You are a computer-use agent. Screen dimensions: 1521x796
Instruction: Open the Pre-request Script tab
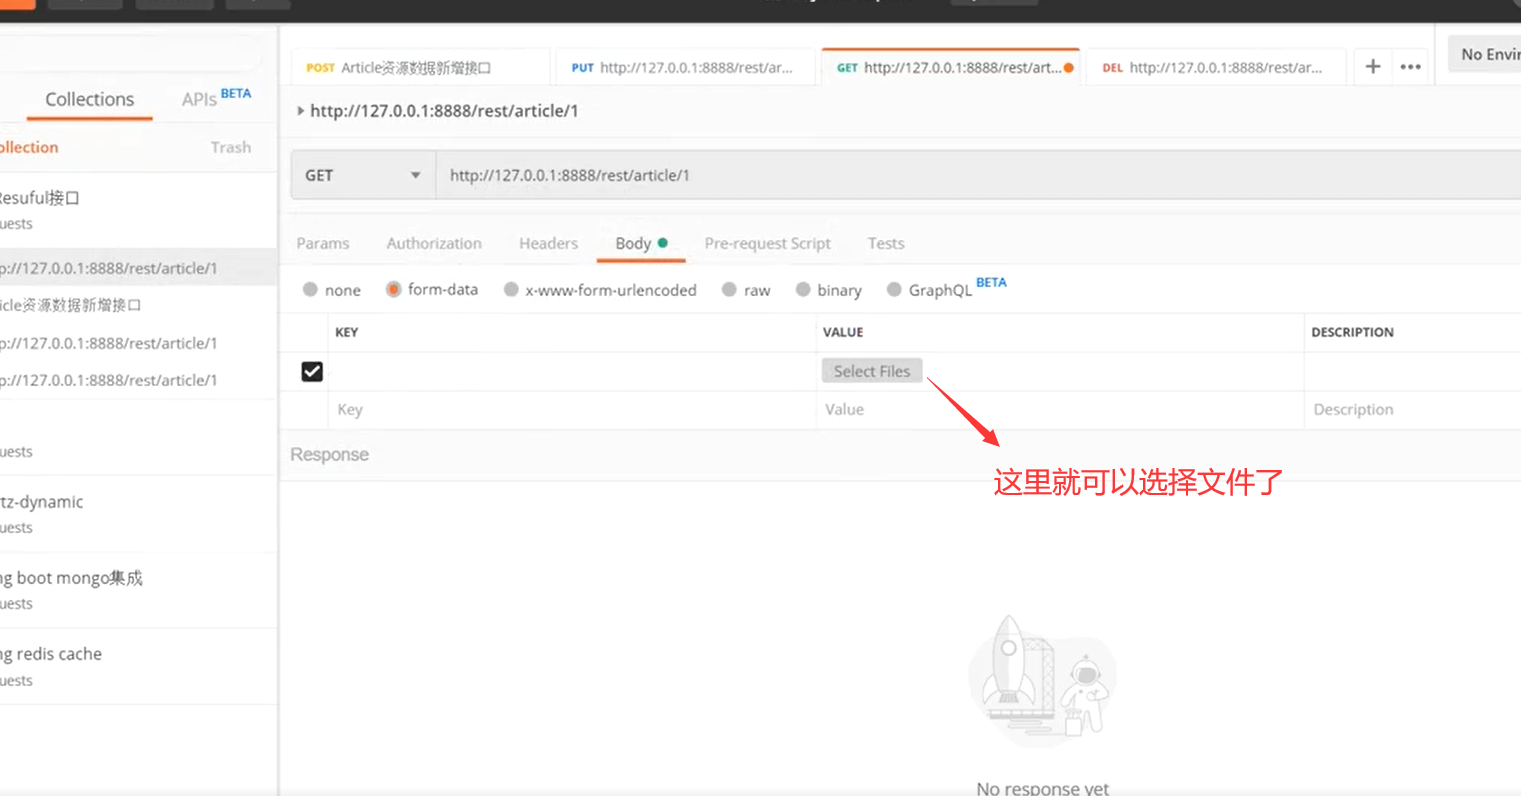point(767,243)
